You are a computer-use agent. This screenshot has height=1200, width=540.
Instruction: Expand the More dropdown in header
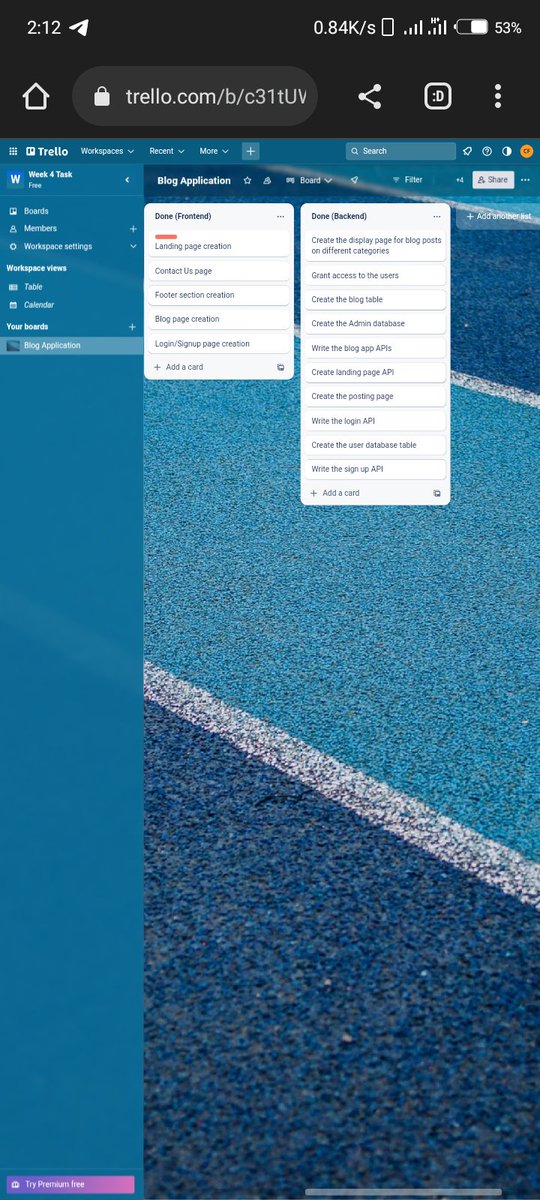pyautogui.click(x=213, y=151)
